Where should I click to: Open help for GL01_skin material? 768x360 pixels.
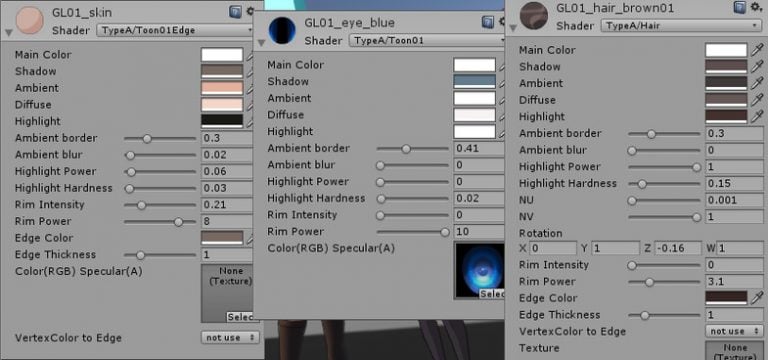pyautogui.click(x=236, y=12)
